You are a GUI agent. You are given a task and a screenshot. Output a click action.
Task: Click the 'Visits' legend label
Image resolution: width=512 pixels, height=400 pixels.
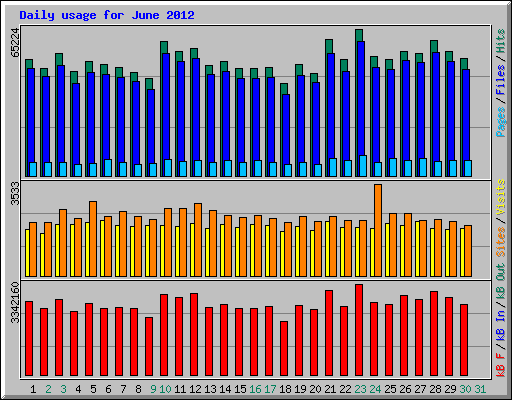(500, 197)
